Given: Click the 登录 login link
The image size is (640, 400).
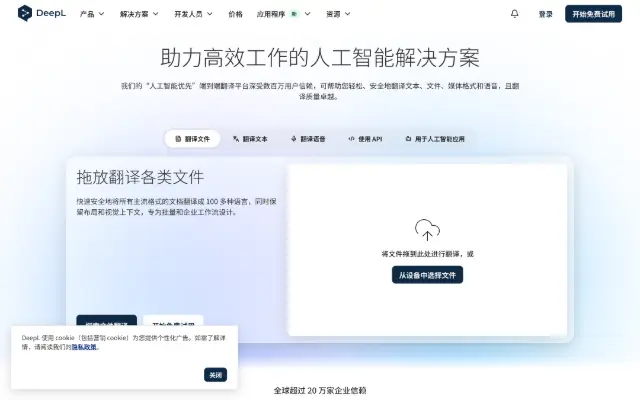Looking at the screenshot, I should point(545,14).
